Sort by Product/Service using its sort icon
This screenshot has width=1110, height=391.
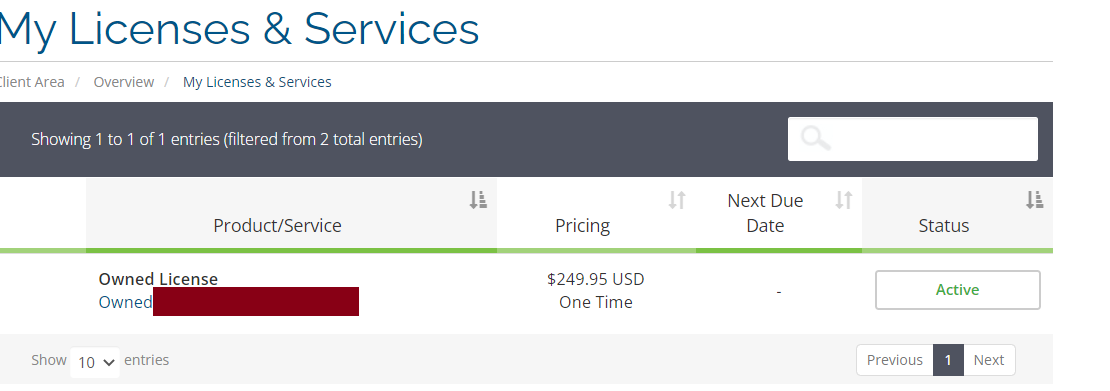coord(479,200)
